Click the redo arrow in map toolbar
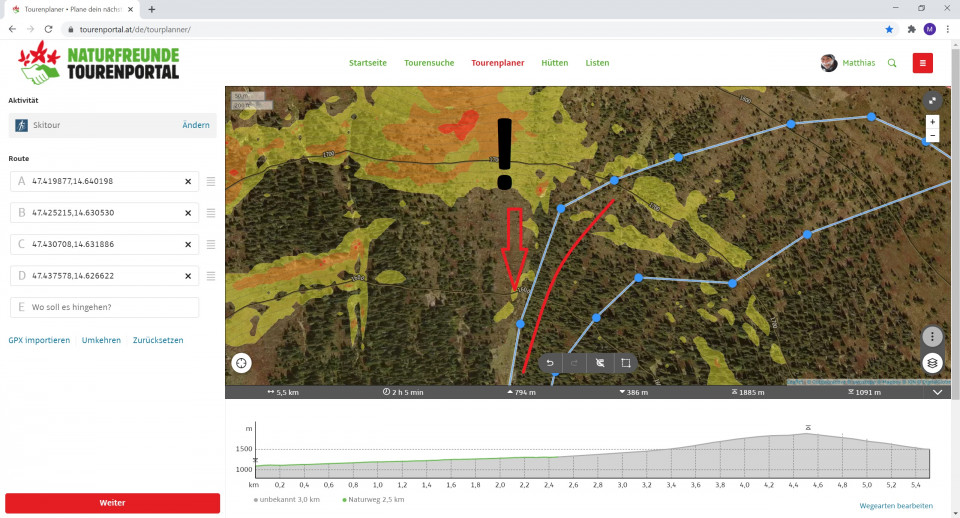The height and width of the screenshot is (518, 960). pos(574,363)
